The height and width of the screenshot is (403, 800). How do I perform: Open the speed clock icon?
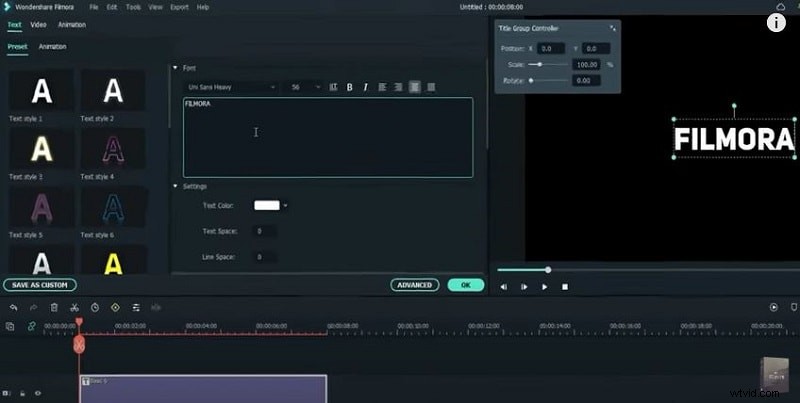(95, 308)
